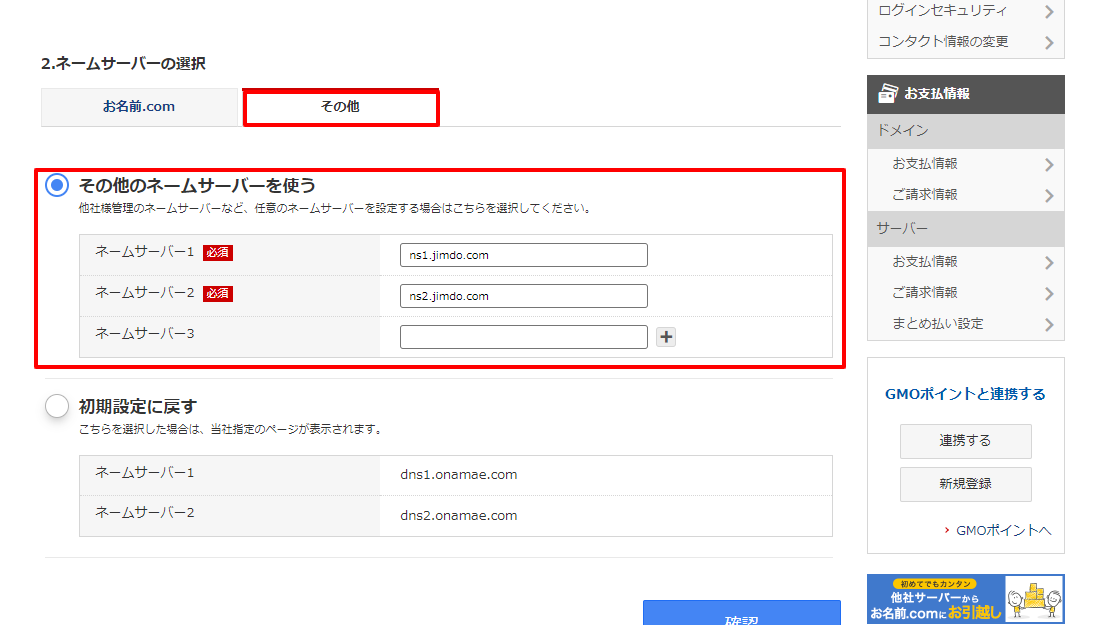Image resolution: width=1113 pixels, height=625 pixels.
Task: Click the empty ネームサーバー3 input field
Action: click(x=523, y=337)
